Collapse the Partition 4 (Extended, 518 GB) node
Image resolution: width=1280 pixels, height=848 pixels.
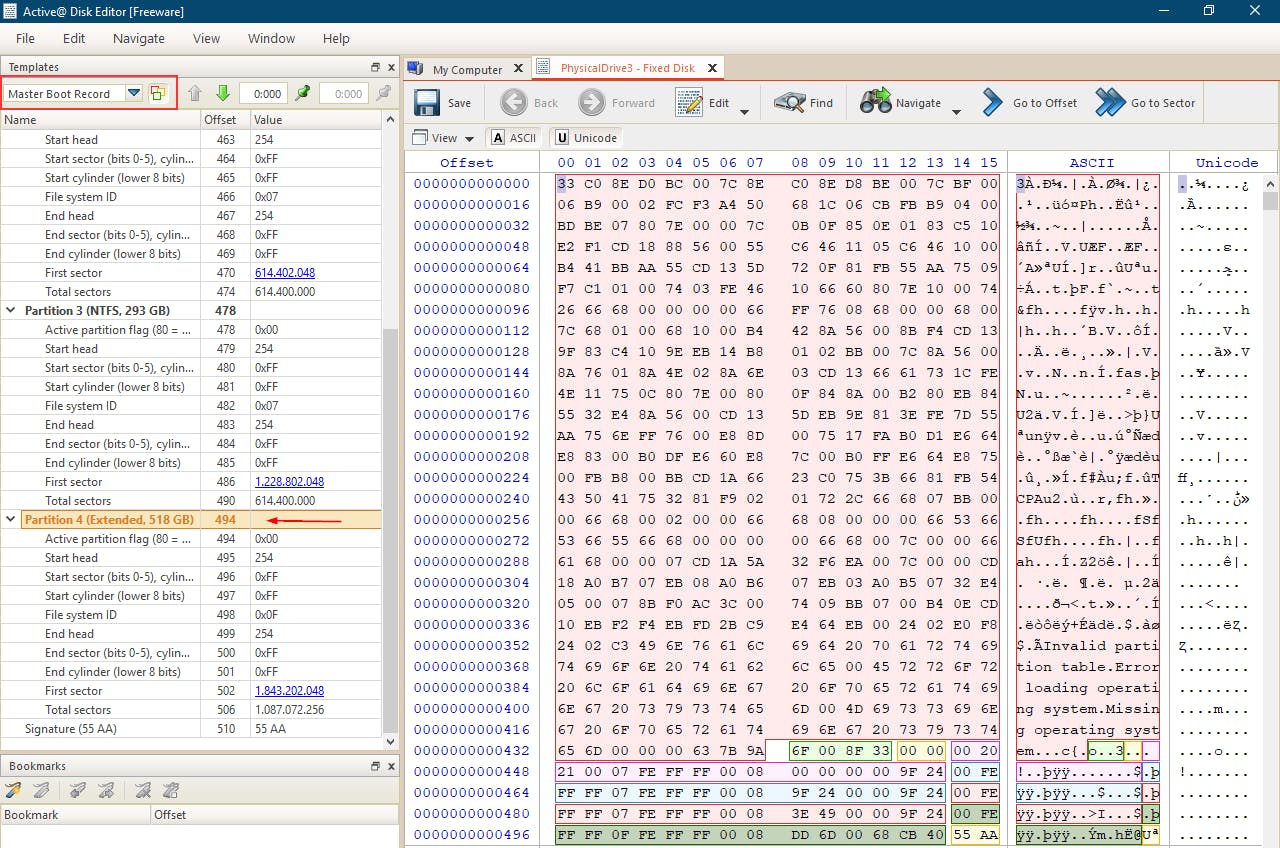point(11,520)
